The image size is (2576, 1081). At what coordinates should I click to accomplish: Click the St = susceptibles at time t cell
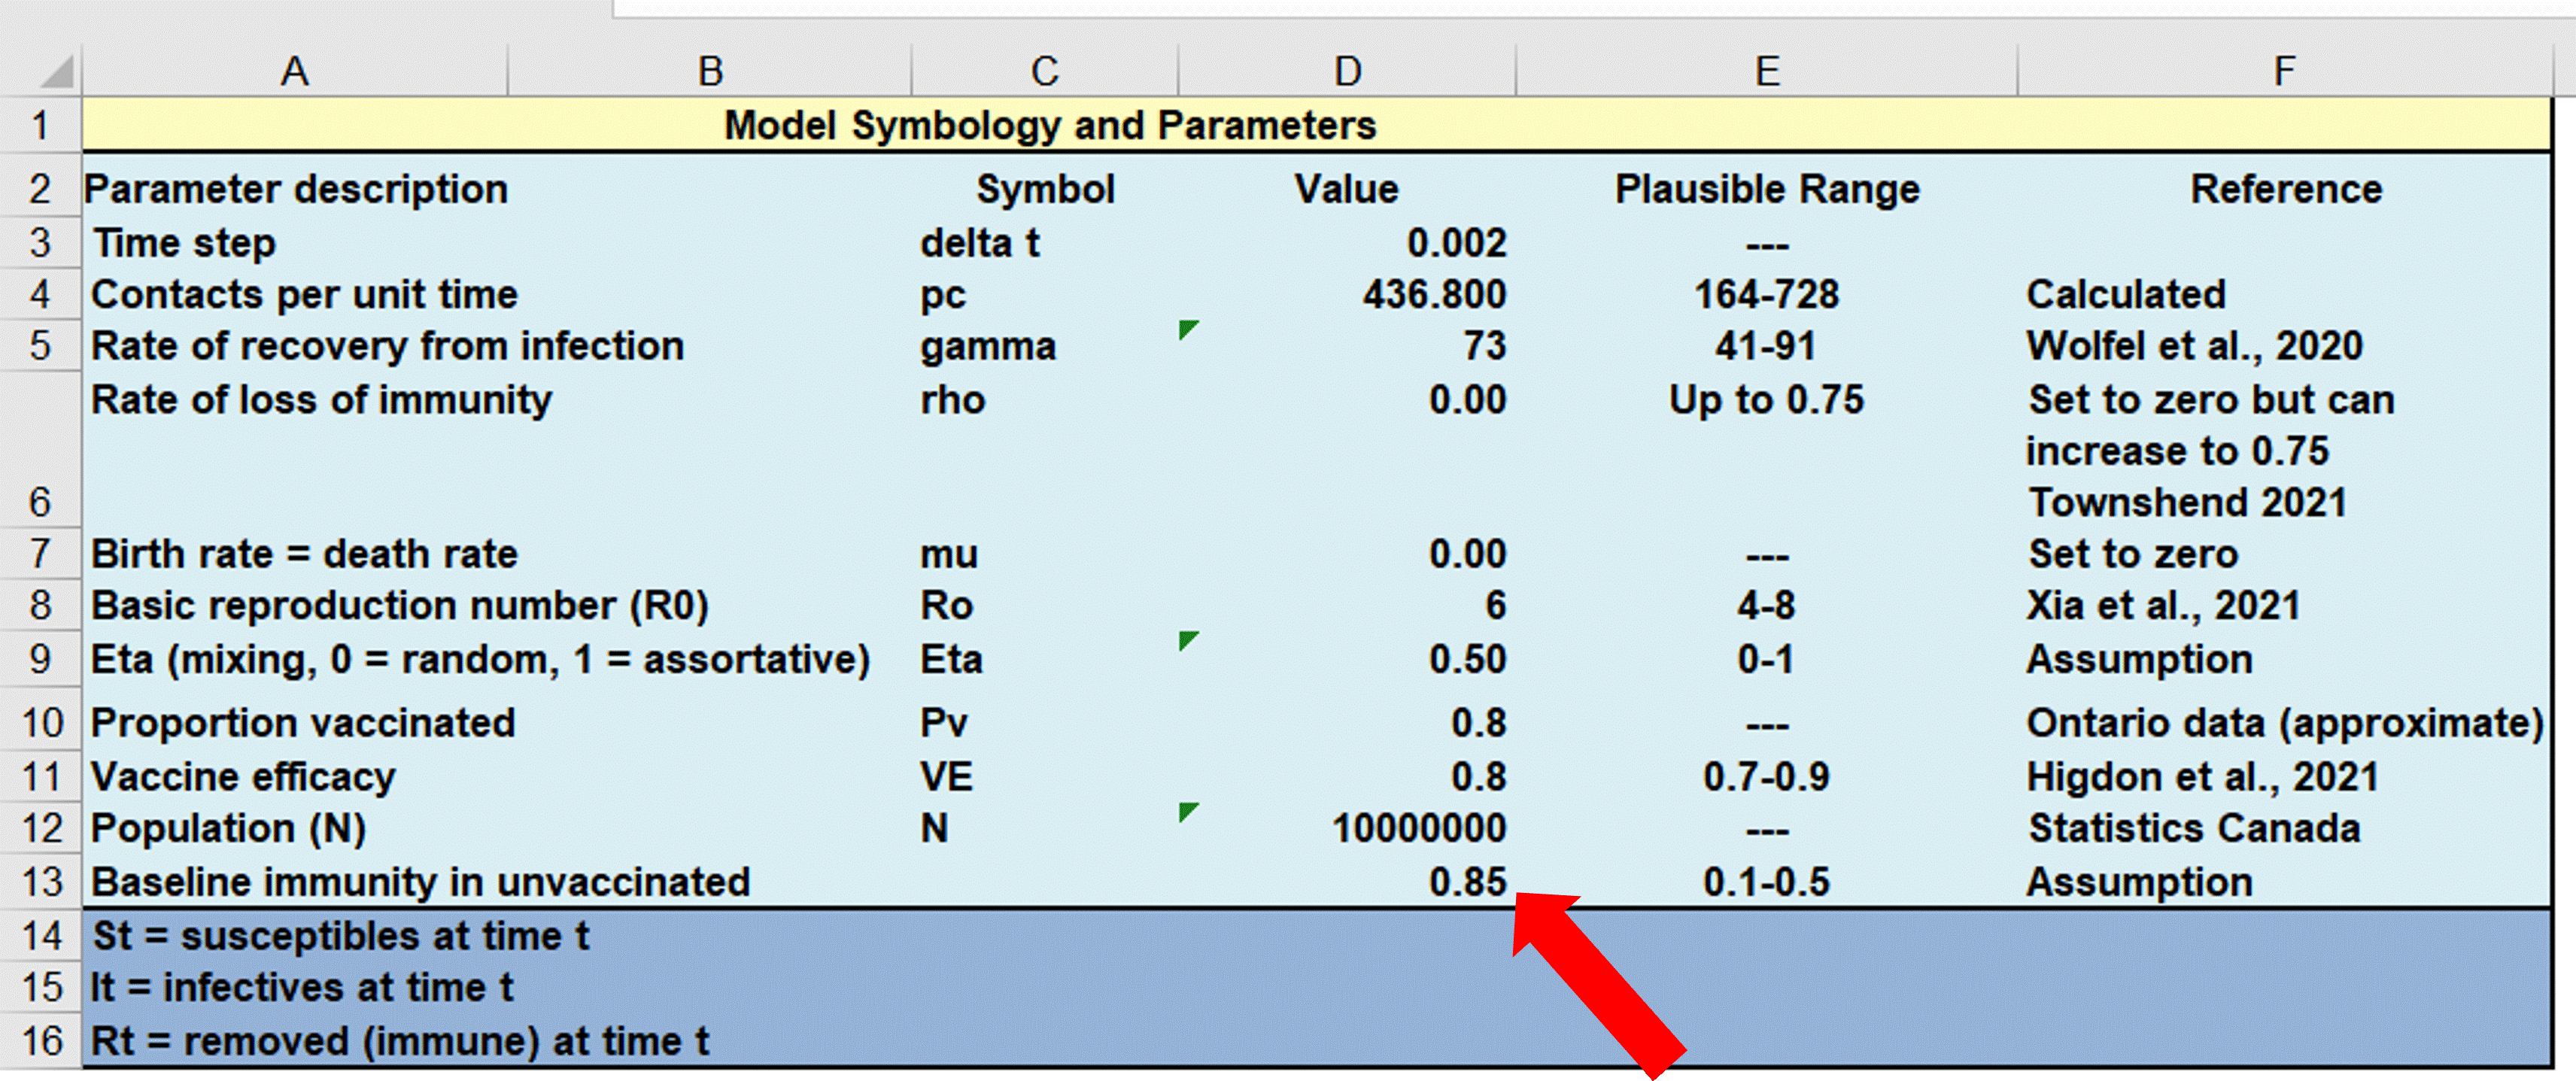tap(340, 937)
